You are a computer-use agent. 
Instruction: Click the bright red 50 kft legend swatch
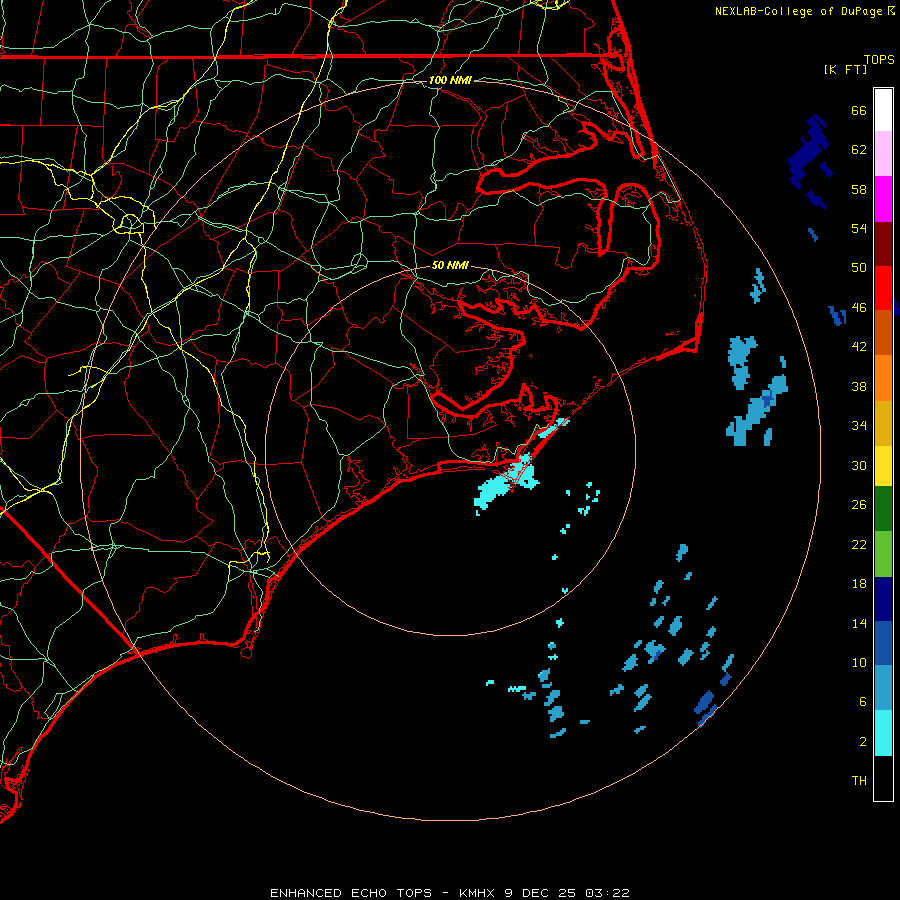pyautogui.click(x=883, y=288)
